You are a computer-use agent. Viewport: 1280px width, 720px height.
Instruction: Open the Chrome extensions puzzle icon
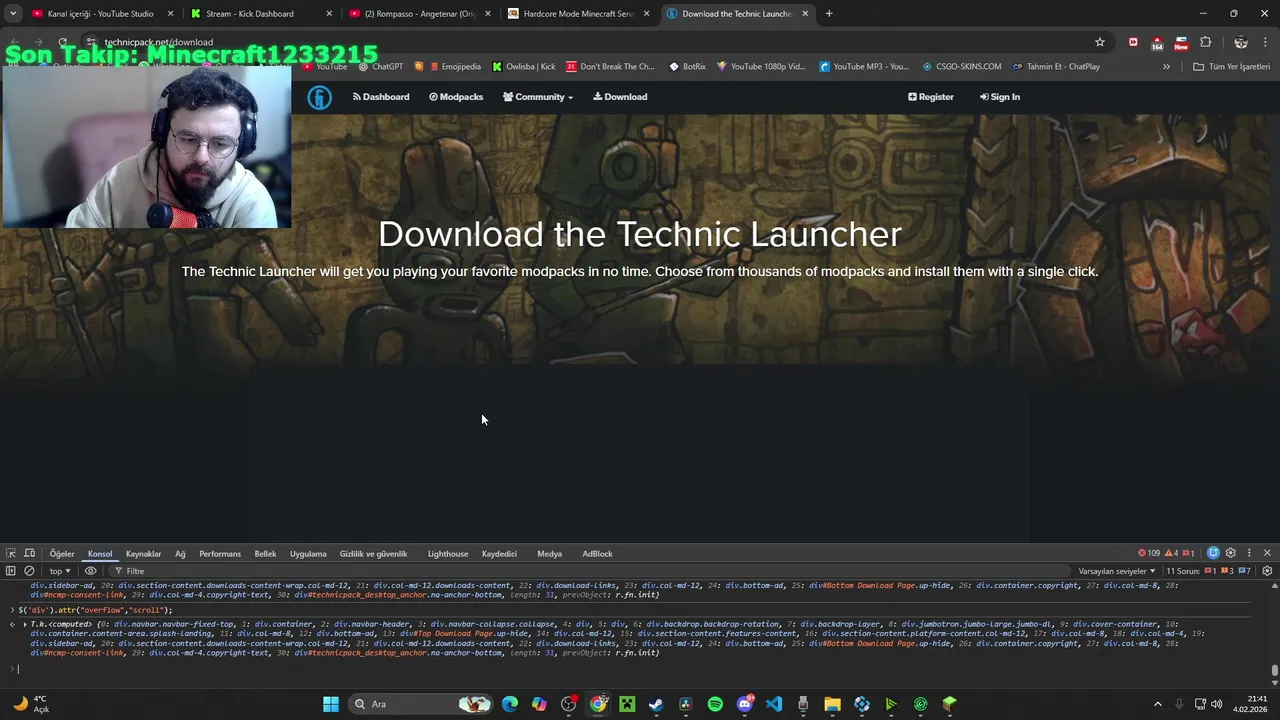(x=1205, y=42)
